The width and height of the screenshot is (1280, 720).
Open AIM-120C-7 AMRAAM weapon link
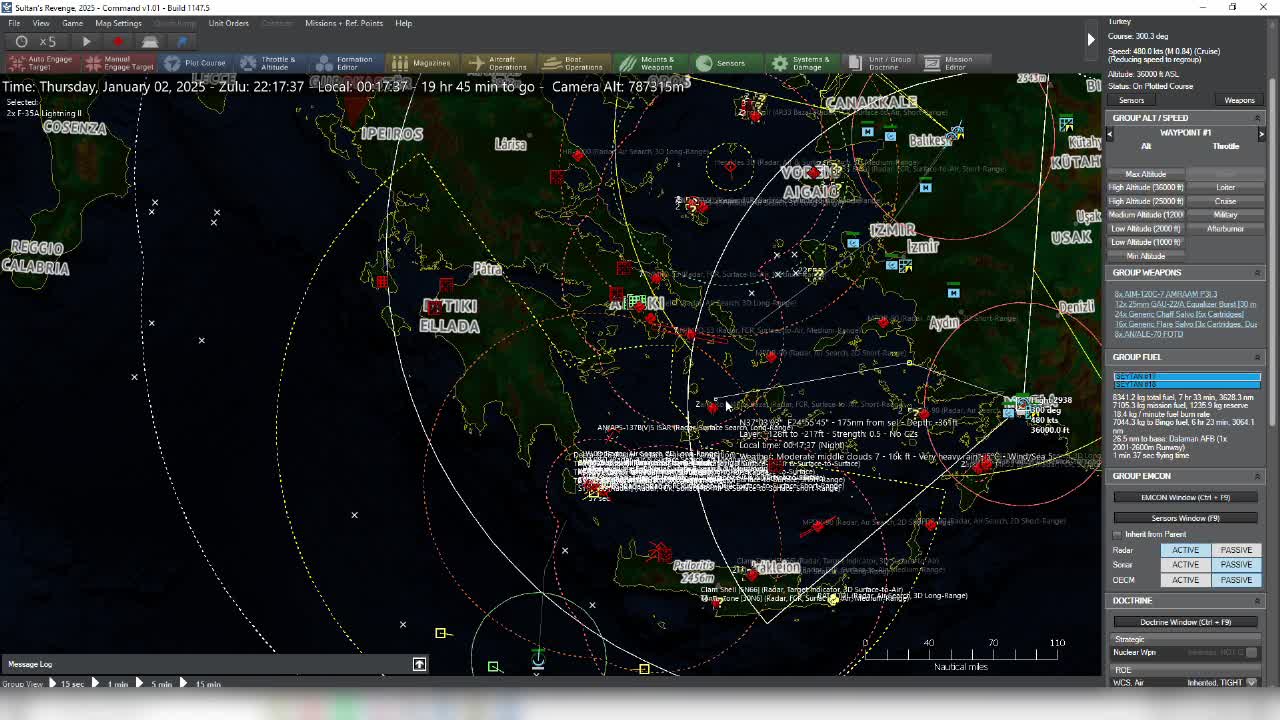[1165, 294]
